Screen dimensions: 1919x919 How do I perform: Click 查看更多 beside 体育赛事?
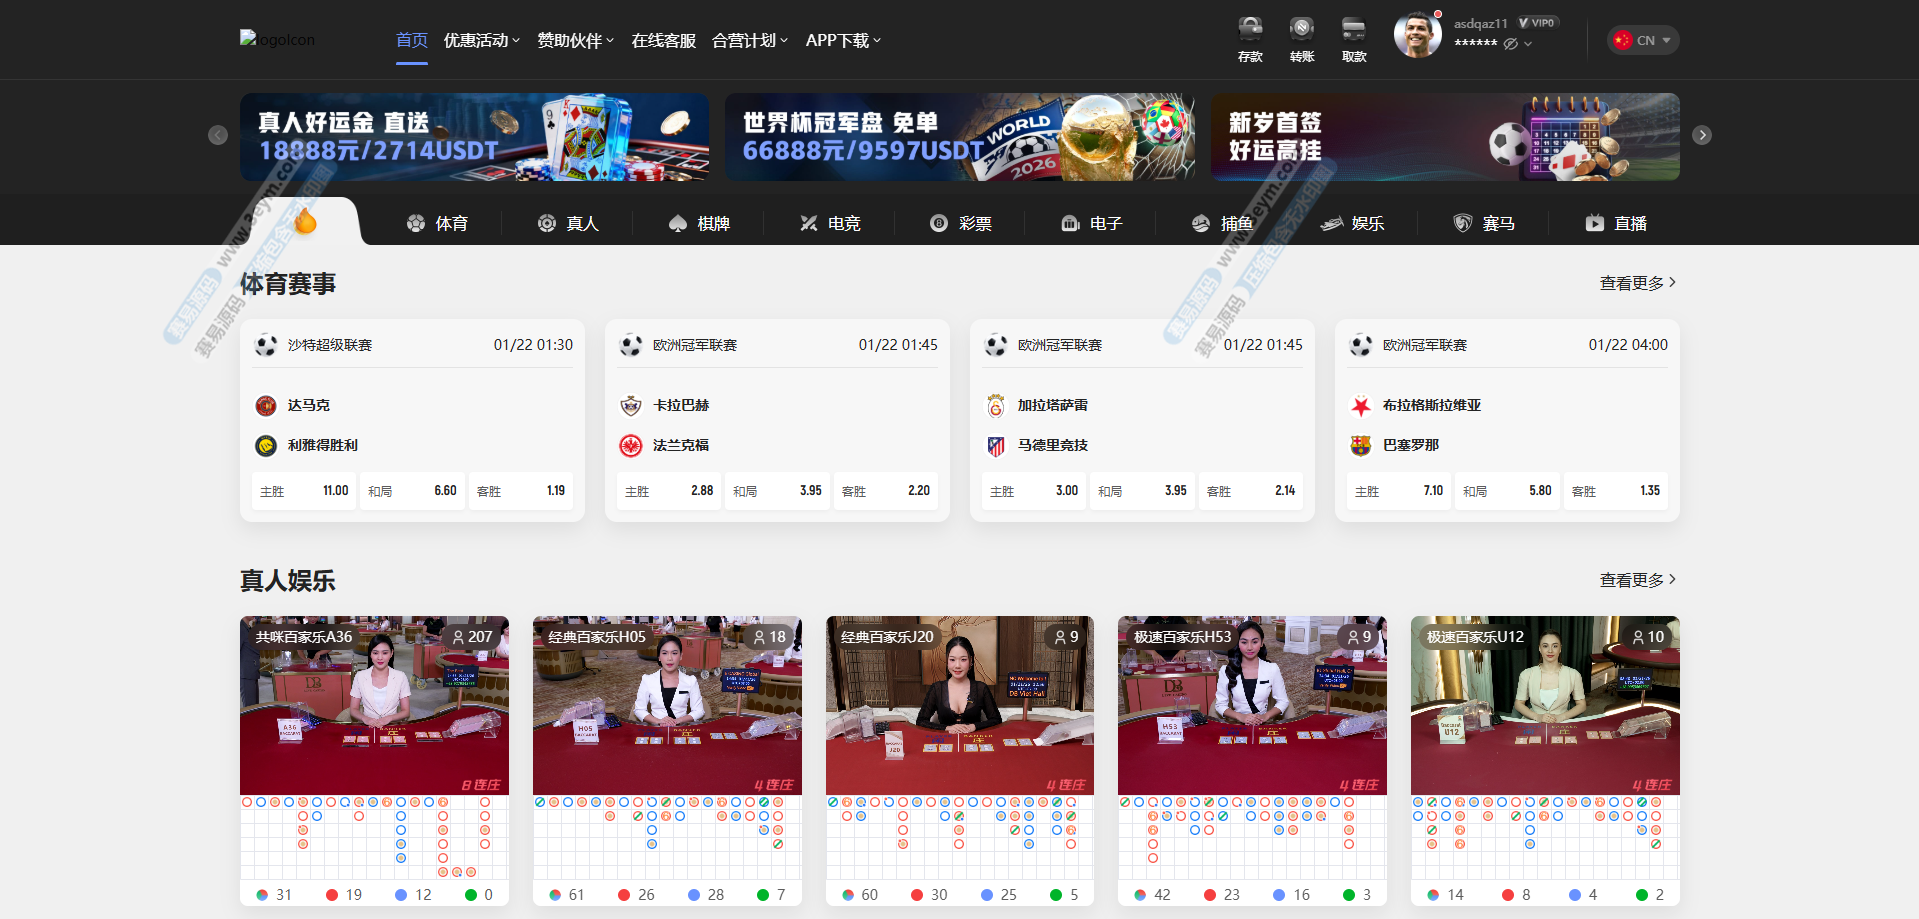click(x=1637, y=283)
